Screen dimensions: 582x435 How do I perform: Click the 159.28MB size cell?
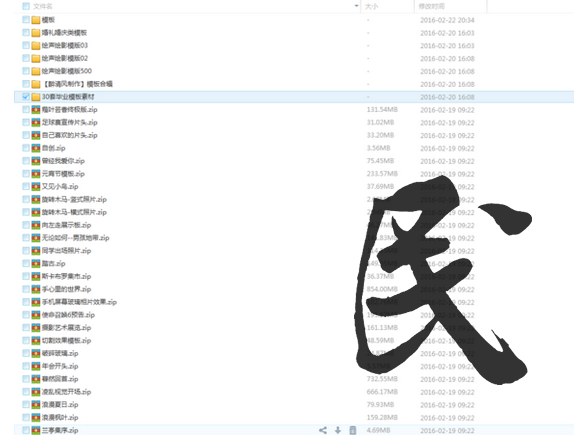382,418
